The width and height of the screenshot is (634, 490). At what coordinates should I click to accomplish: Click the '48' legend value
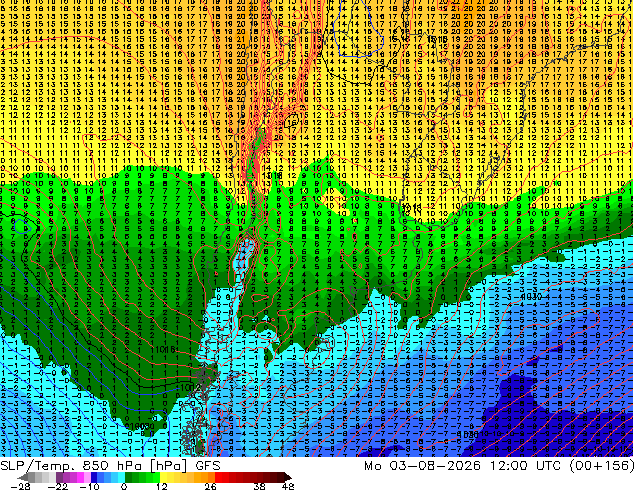[288, 486]
